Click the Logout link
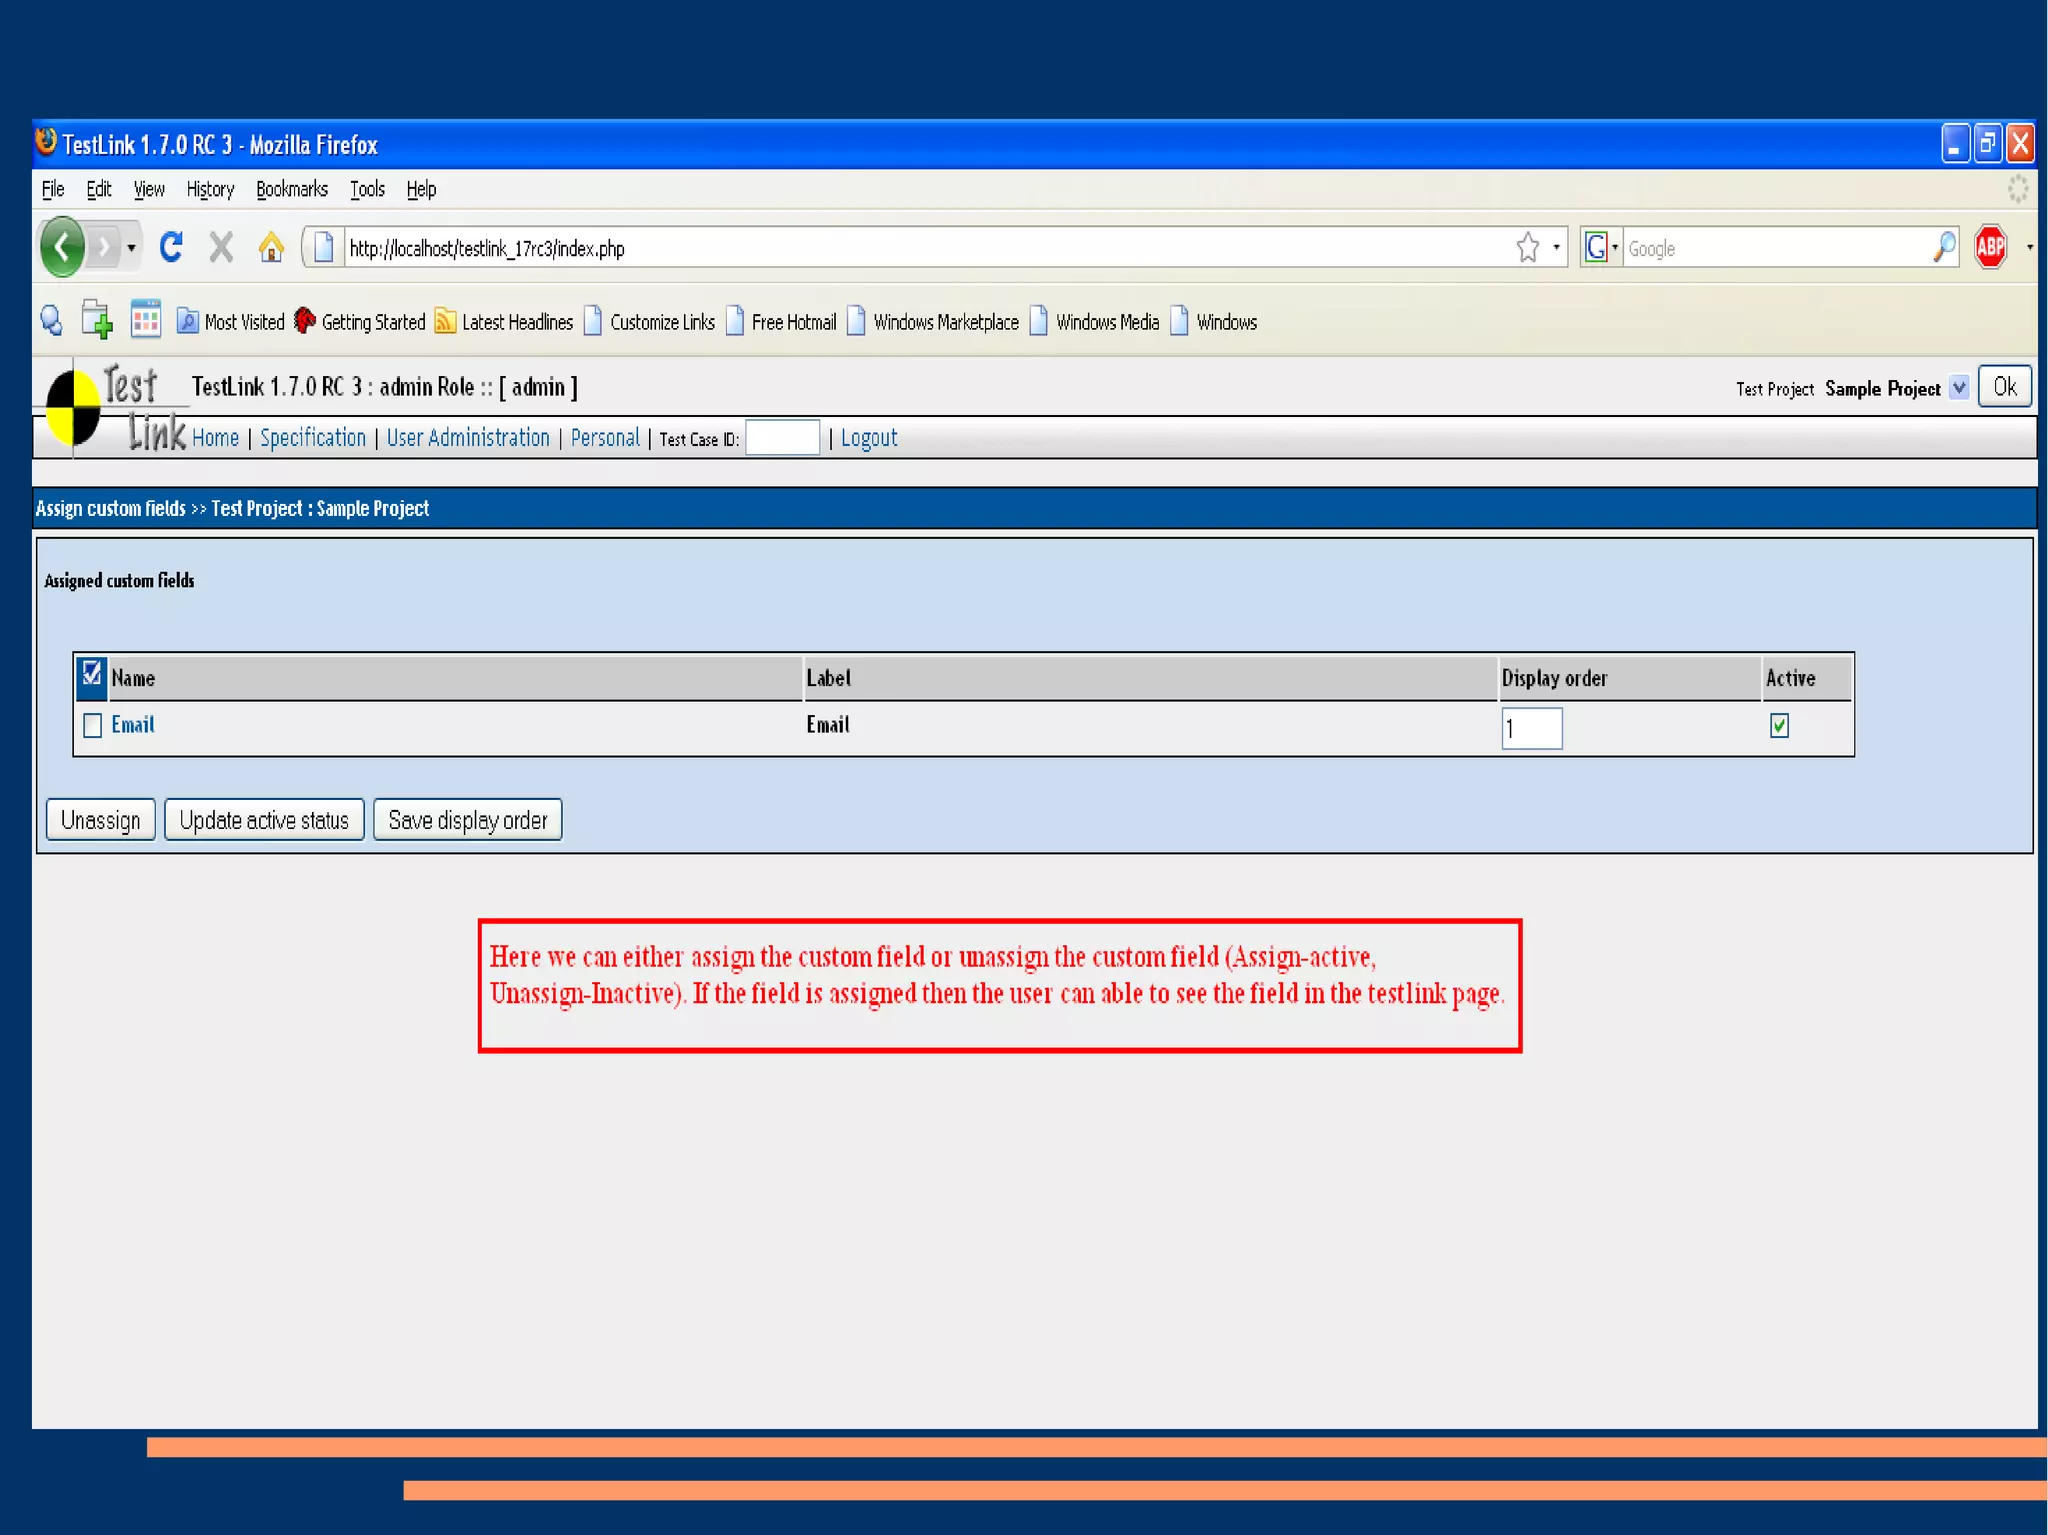The height and width of the screenshot is (1535, 2048). (x=869, y=438)
